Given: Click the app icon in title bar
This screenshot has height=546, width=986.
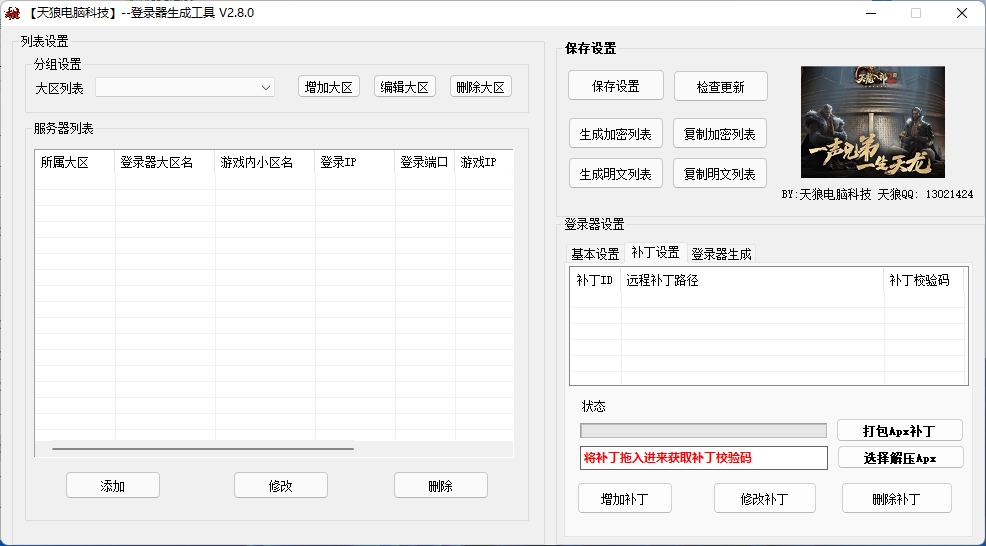Looking at the screenshot, I should click(x=12, y=13).
